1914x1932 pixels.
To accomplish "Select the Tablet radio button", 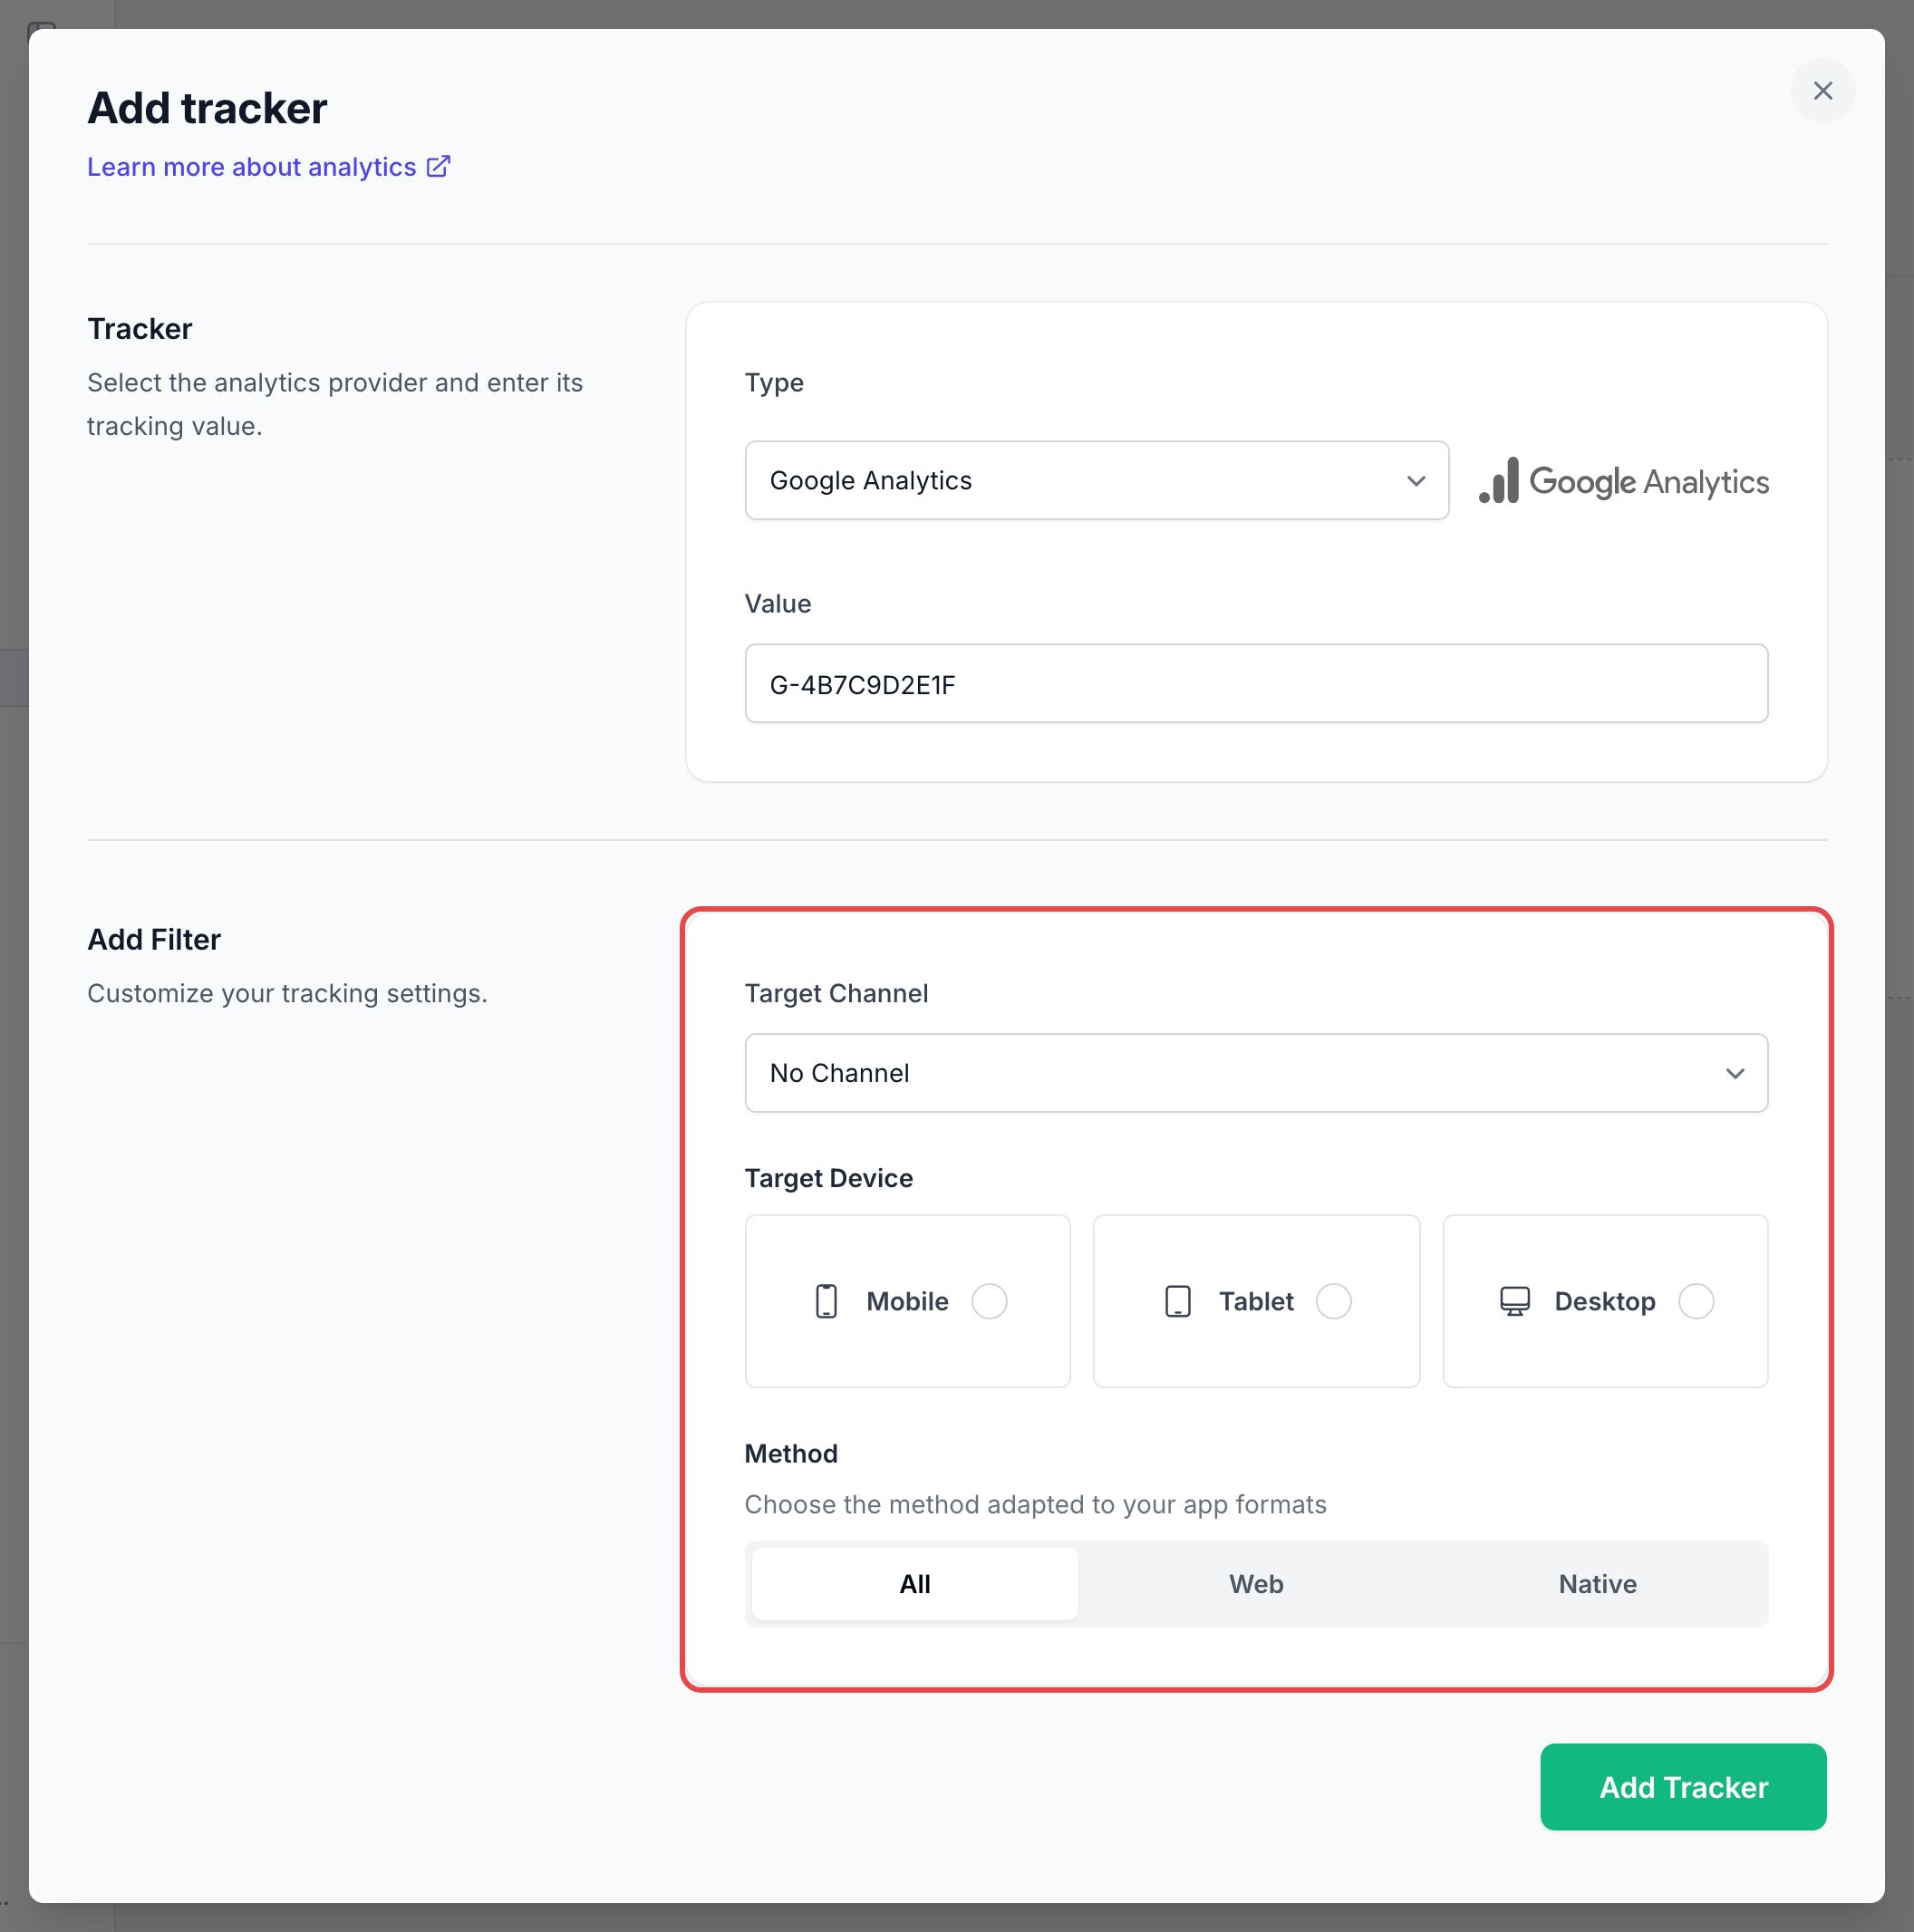I will [1333, 1301].
